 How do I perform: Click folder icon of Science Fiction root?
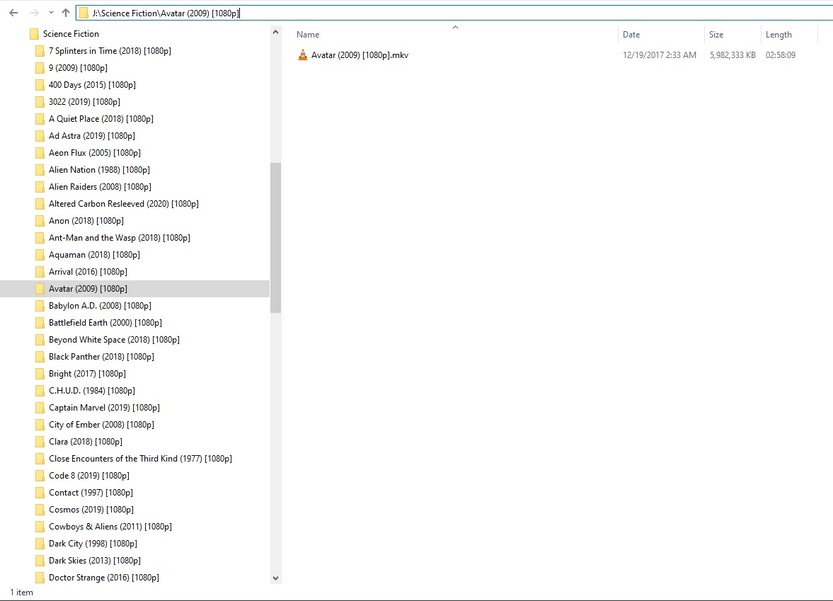[x=35, y=34]
